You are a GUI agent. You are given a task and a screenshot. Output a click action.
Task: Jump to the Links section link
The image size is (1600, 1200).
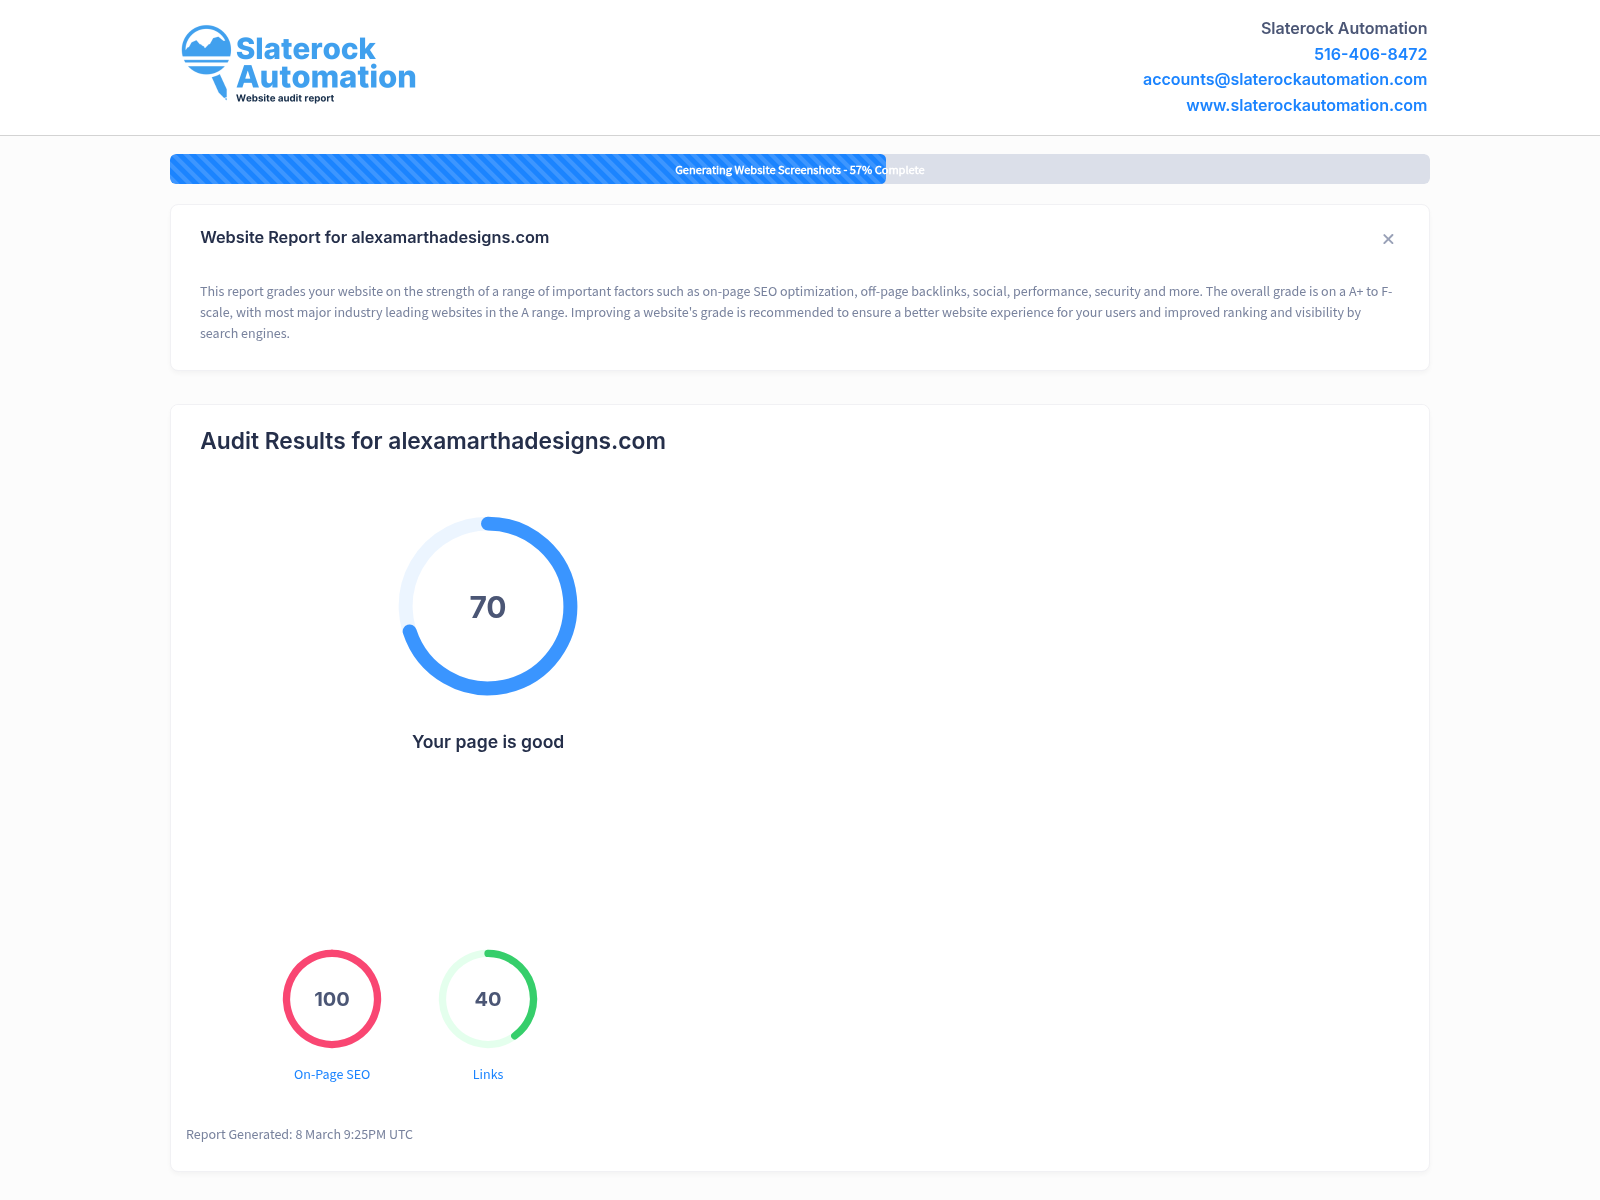pos(488,1075)
